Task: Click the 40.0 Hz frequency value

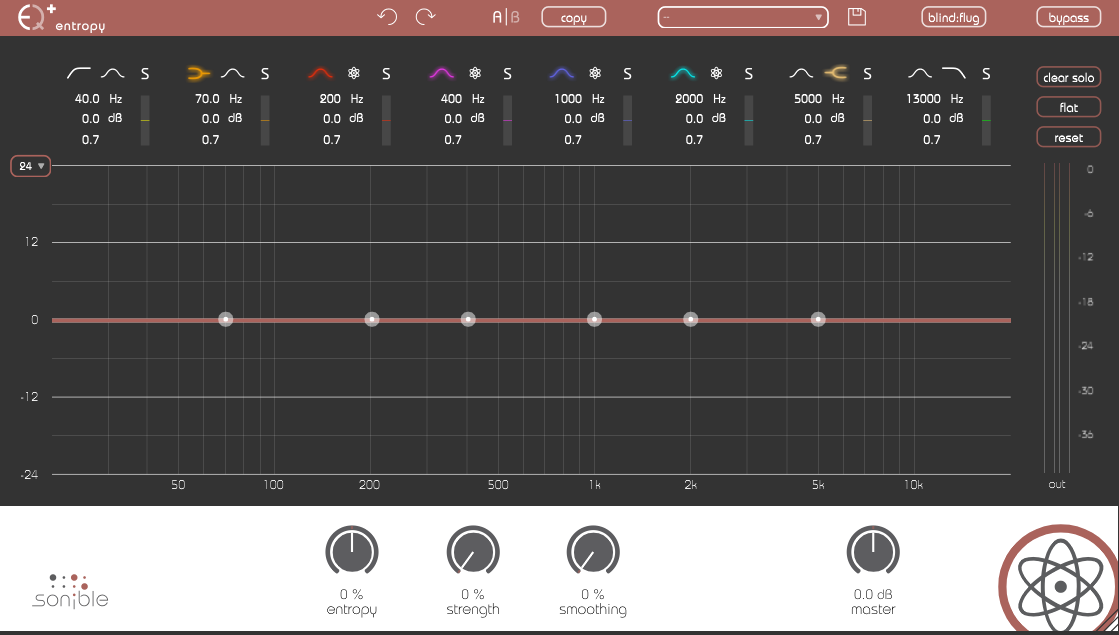Action: point(87,98)
